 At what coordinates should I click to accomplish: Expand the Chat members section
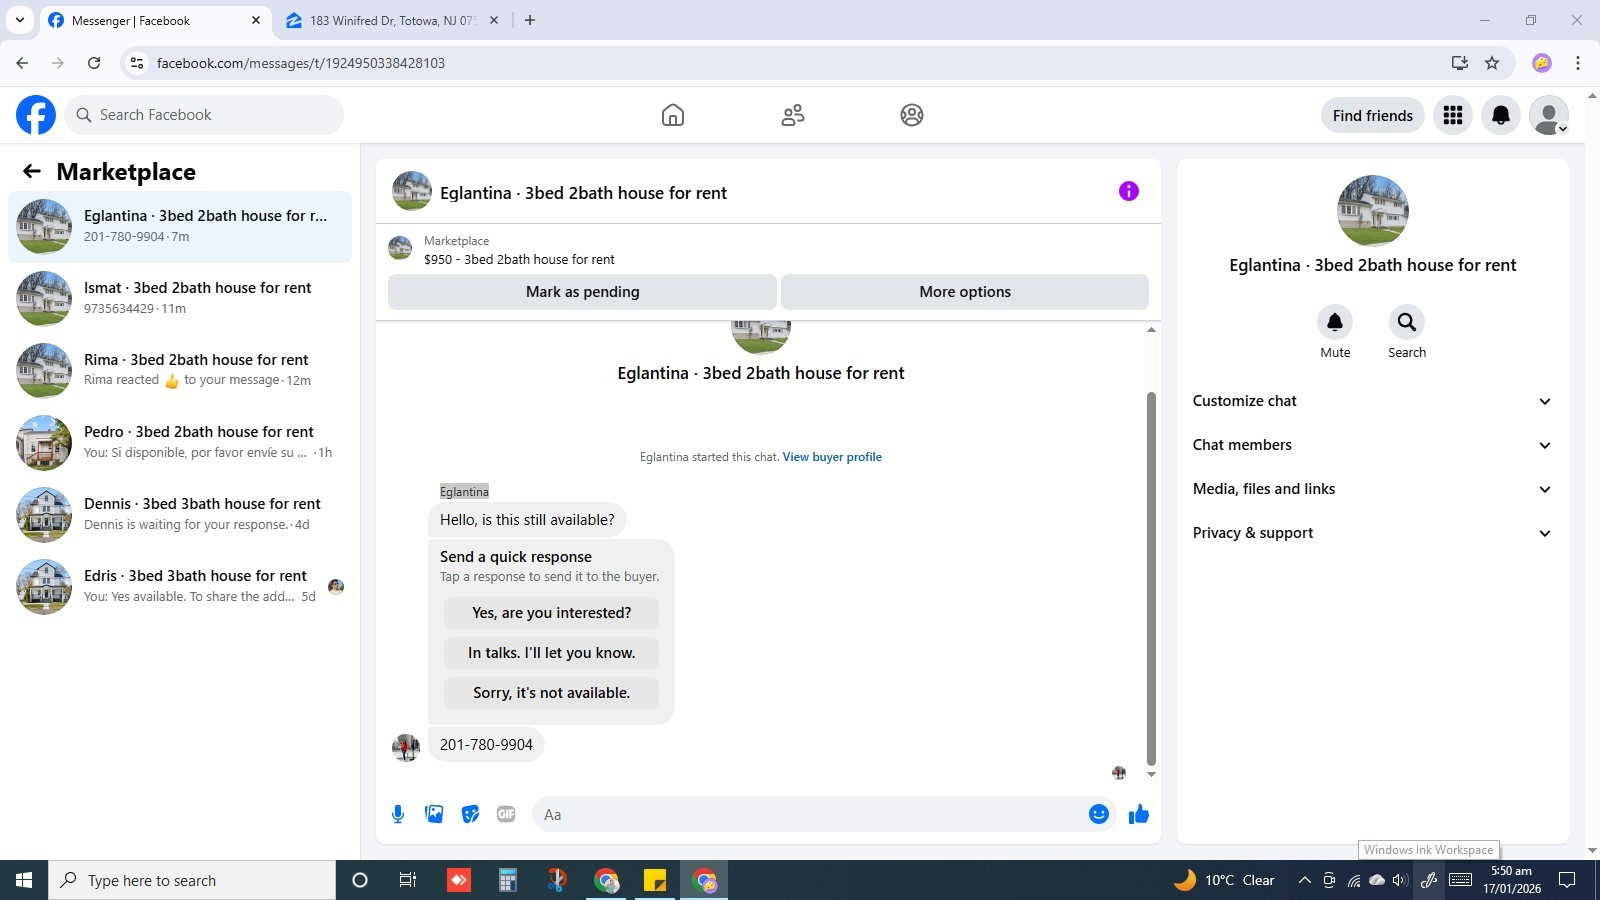coord(1373,445)
